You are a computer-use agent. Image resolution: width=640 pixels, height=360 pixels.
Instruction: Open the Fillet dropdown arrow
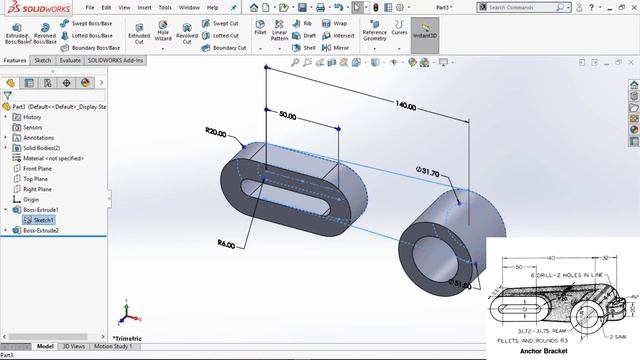[260, 49]
